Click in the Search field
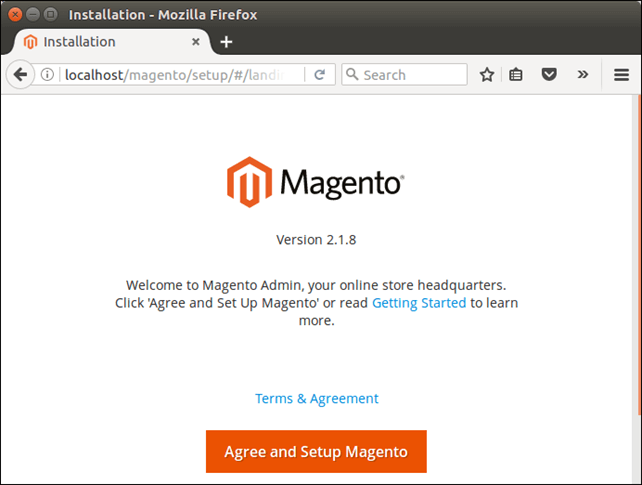Screen dimensions: 642x485 405,74
